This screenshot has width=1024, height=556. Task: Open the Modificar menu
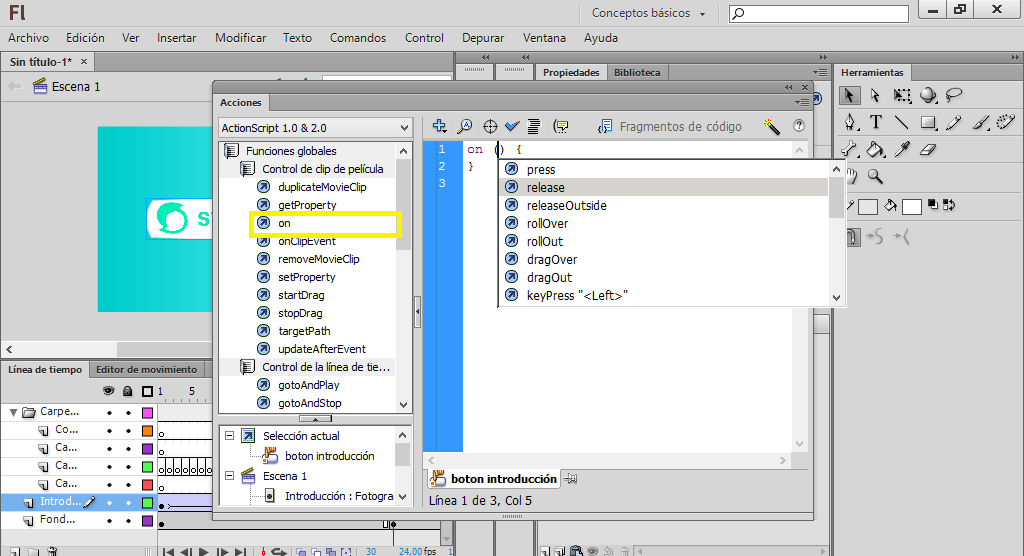point(240,38)
